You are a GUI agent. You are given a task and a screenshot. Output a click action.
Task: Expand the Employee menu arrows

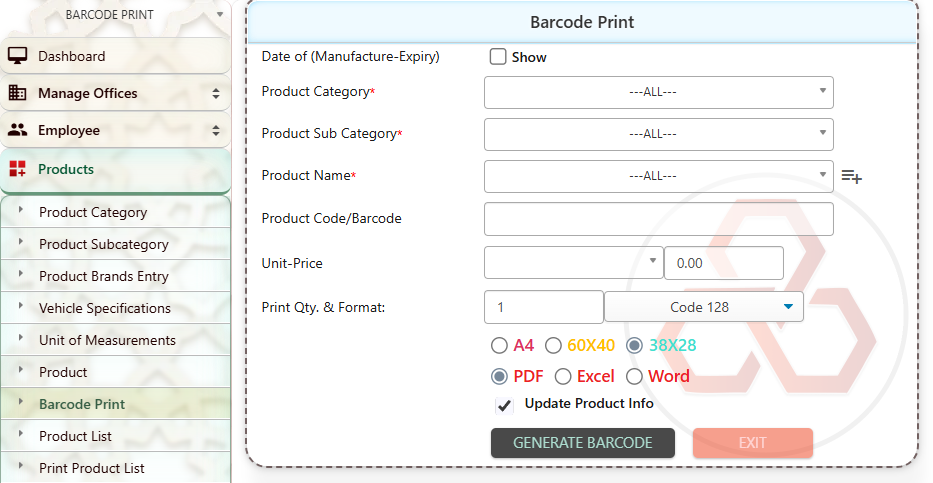[x=216, y=130]
